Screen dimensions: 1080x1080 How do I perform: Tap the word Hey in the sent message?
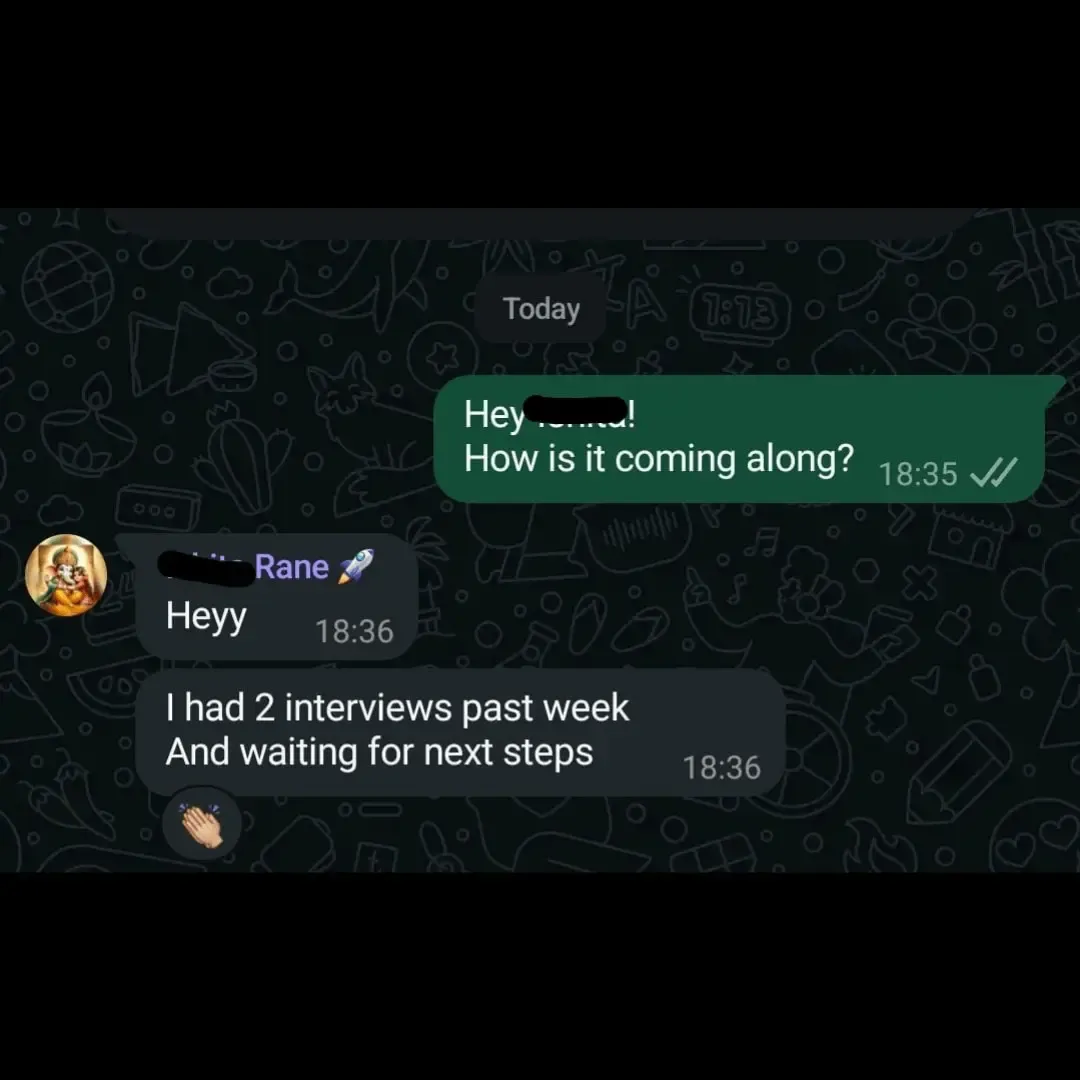coord(494,415)
